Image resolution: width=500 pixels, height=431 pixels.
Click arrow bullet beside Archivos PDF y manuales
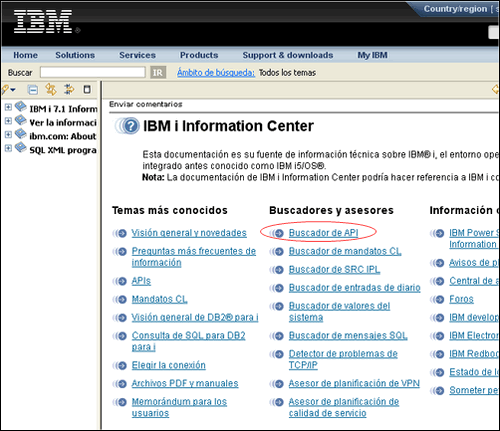pos(120,384)
